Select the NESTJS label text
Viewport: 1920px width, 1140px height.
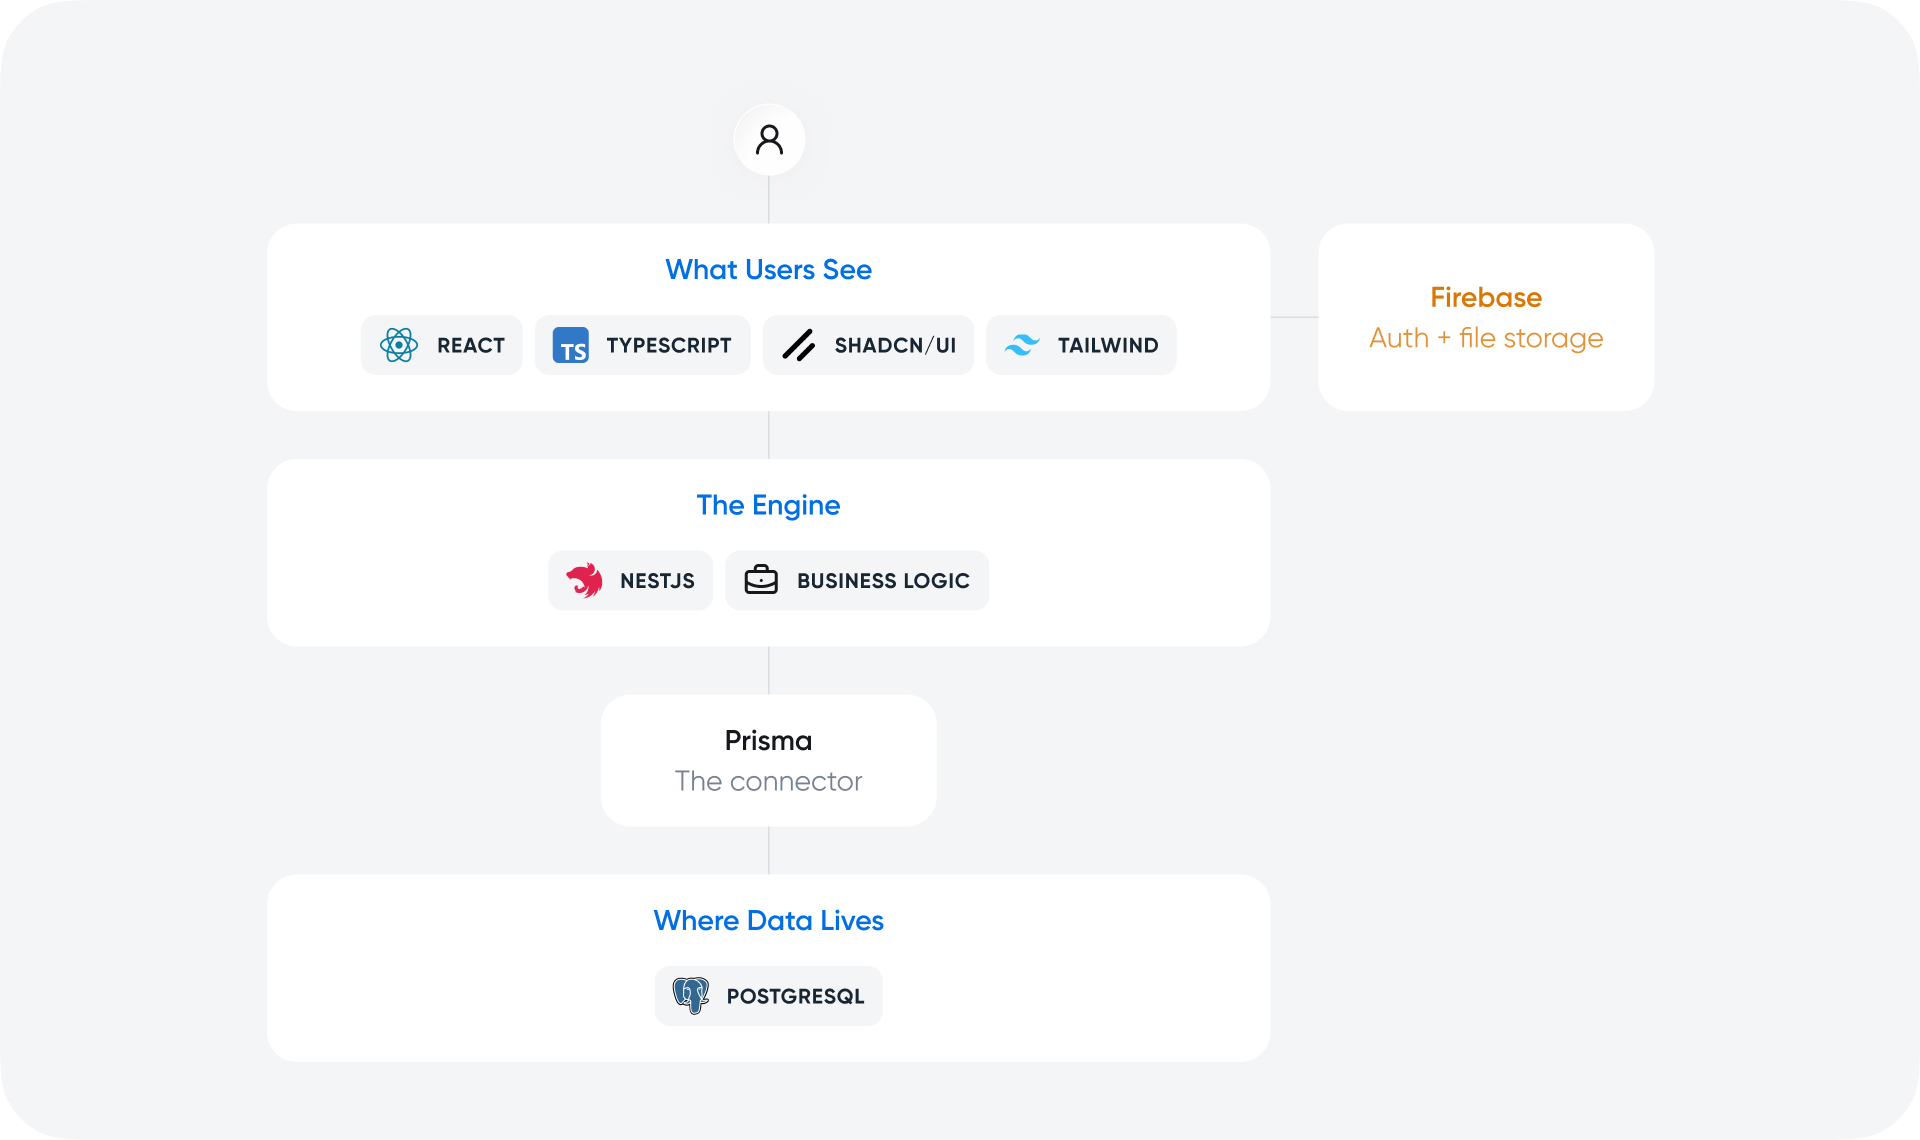tap(657, 581)
